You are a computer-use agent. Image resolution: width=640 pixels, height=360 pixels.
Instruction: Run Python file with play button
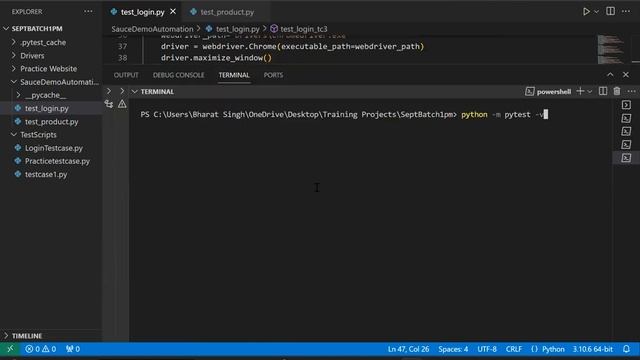point(586,11)
